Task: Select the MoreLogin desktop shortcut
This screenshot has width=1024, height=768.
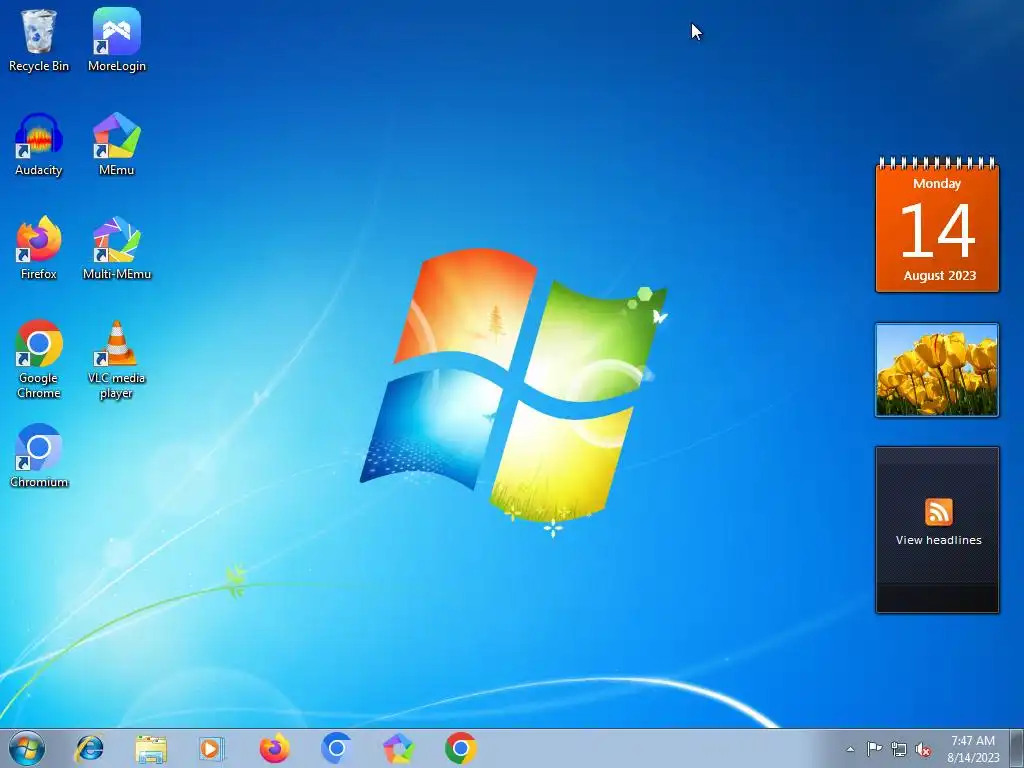Action: pos(117,40)
